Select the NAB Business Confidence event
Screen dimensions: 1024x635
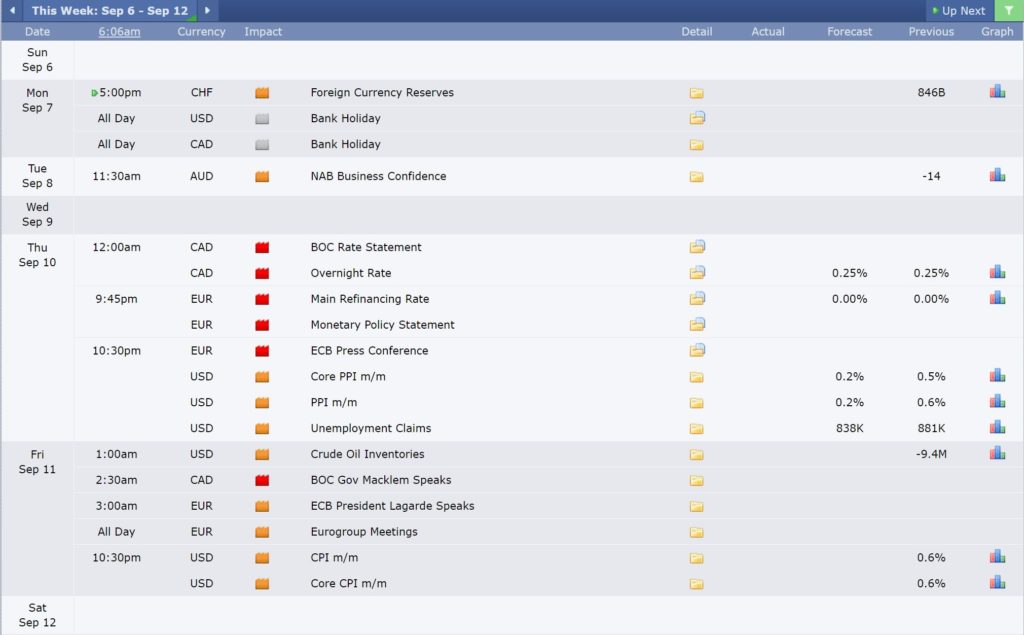point(378,176)
